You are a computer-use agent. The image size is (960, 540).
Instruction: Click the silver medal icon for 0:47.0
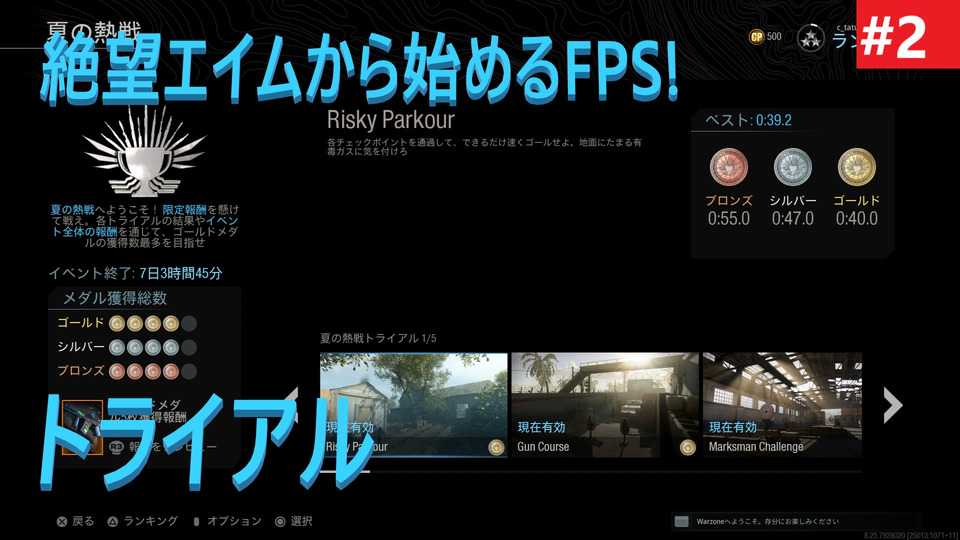793,167
